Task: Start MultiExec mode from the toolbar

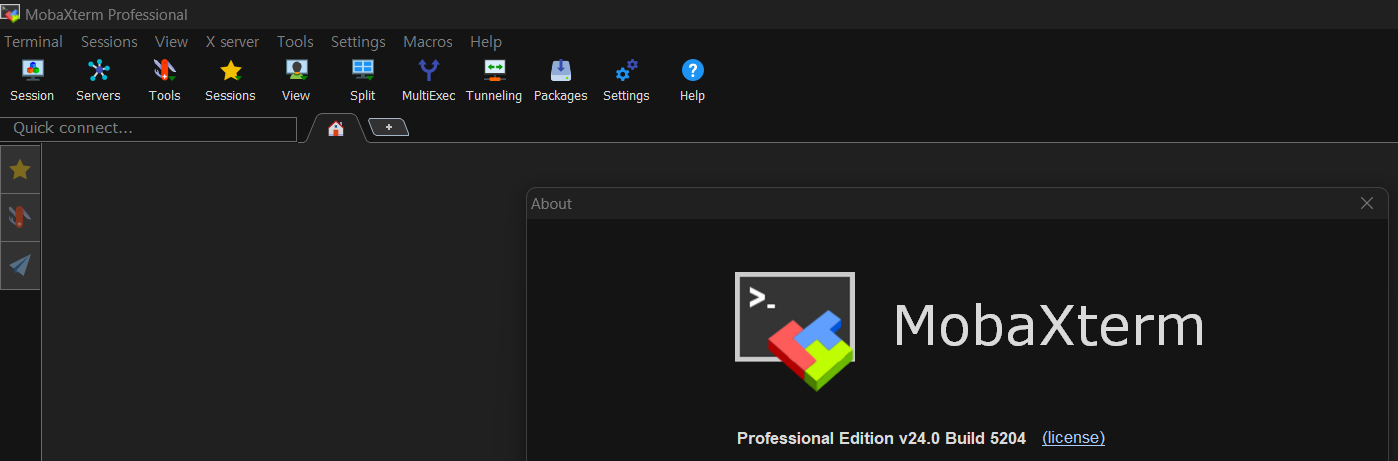Action: tap(428, 80)
